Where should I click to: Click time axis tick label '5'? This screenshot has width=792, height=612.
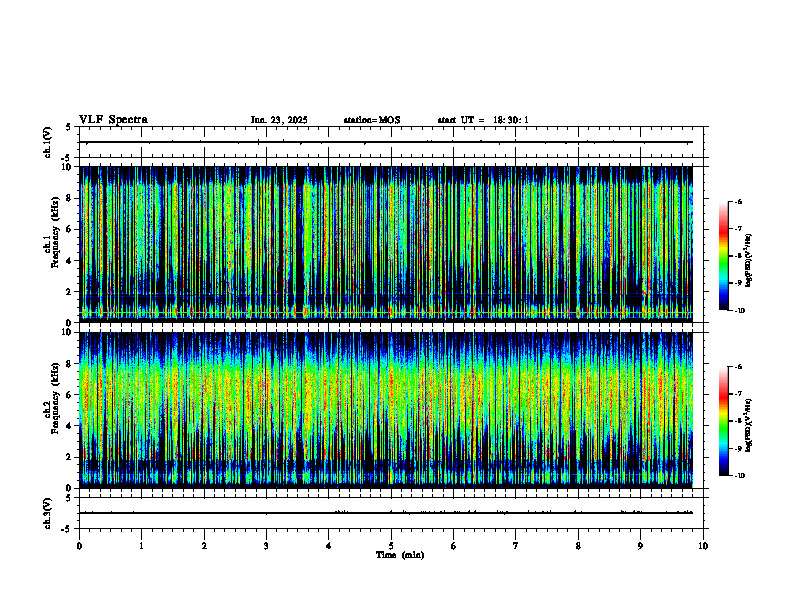pyautogui.click(x=391, y=546)
